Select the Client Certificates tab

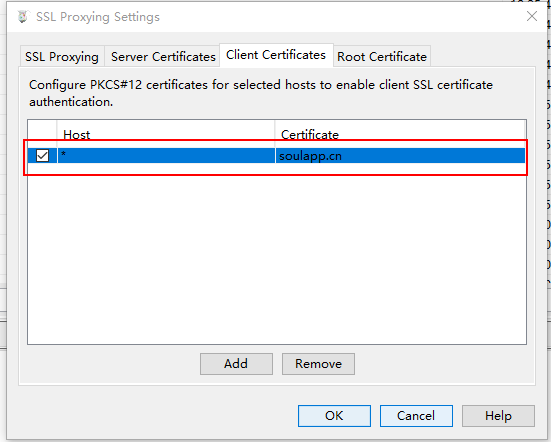click(276, 55)
